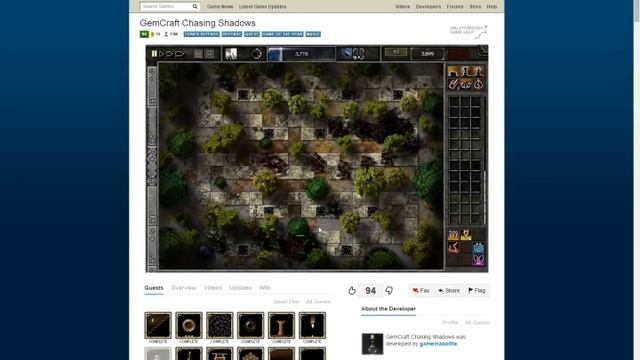Switch to the Quests tab
This screenshot has width=640, height=360.
pyautogui.click(x=154, y=288)
